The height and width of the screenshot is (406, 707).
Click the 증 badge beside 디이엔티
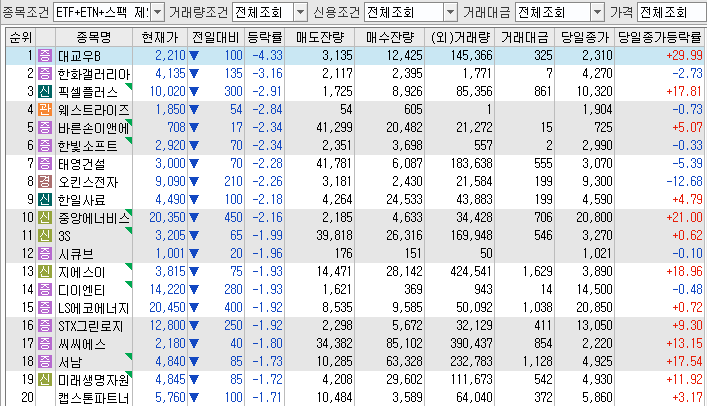[45, 290]
